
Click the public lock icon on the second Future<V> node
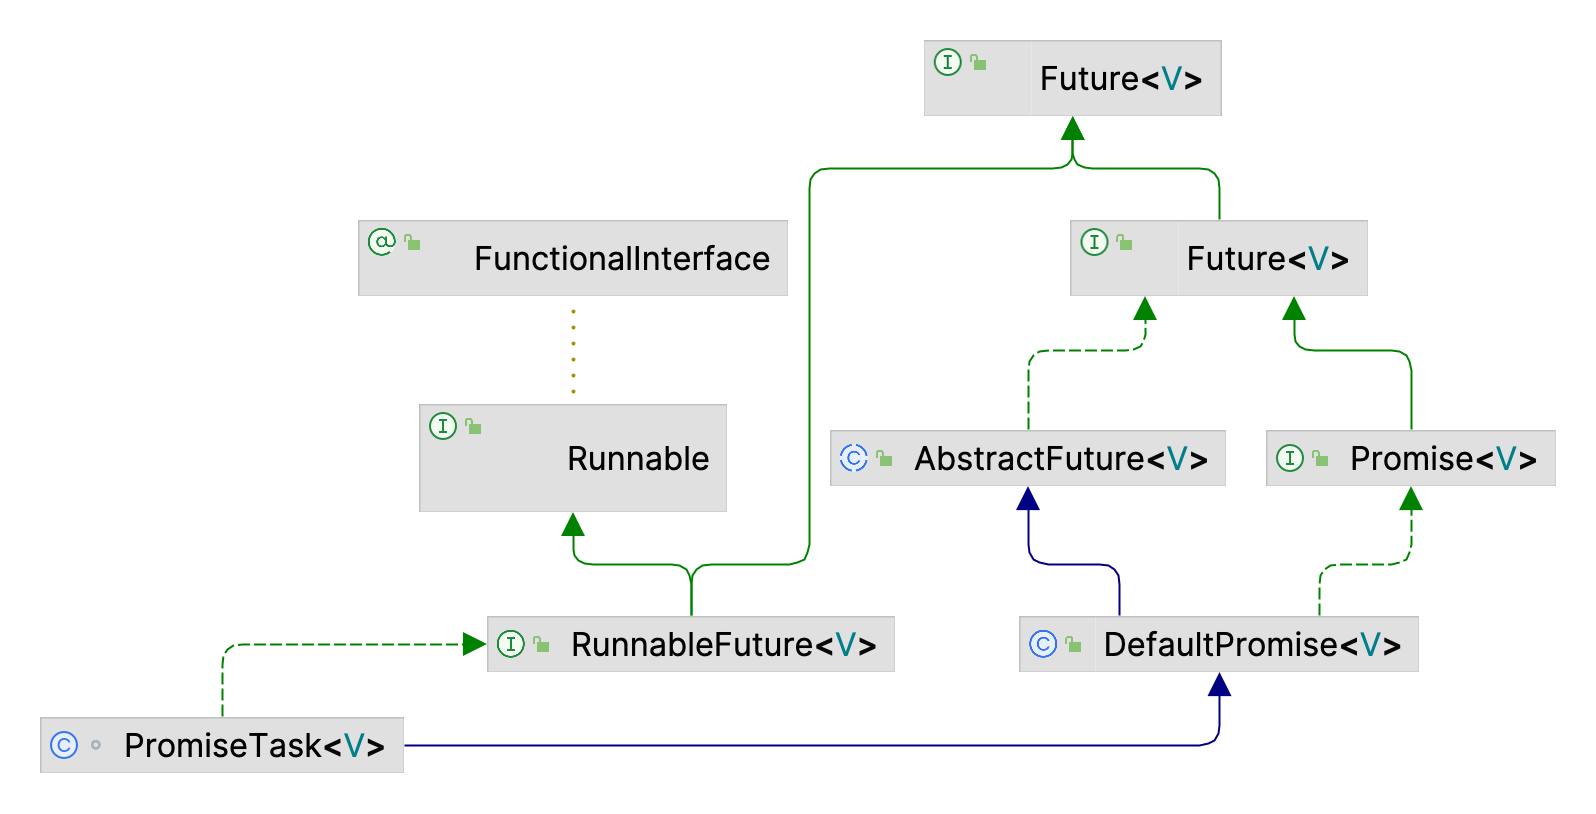[x=1125, y=243]
